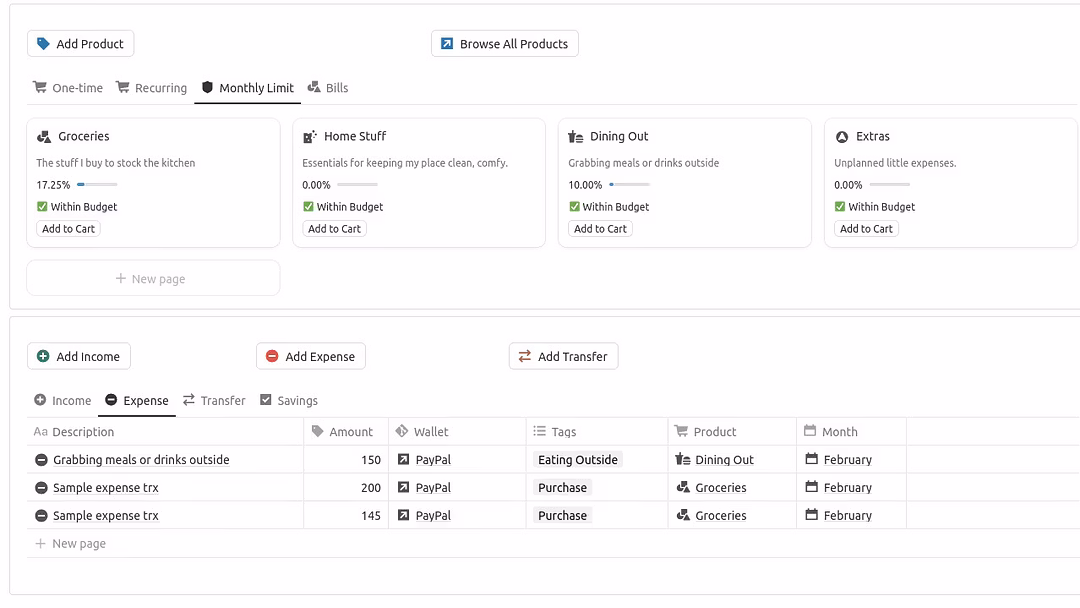Switch to the Savings tab
The image size is (1080, 608).
coord(288,401)
